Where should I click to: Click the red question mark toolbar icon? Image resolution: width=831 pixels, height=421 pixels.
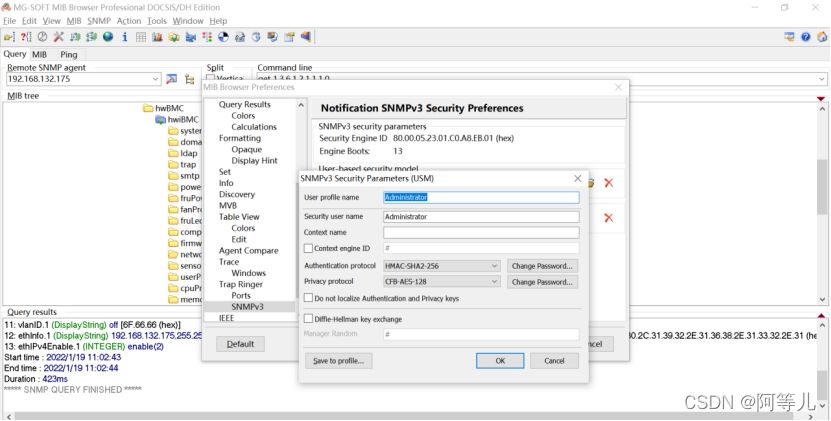[x=25, y=37]
